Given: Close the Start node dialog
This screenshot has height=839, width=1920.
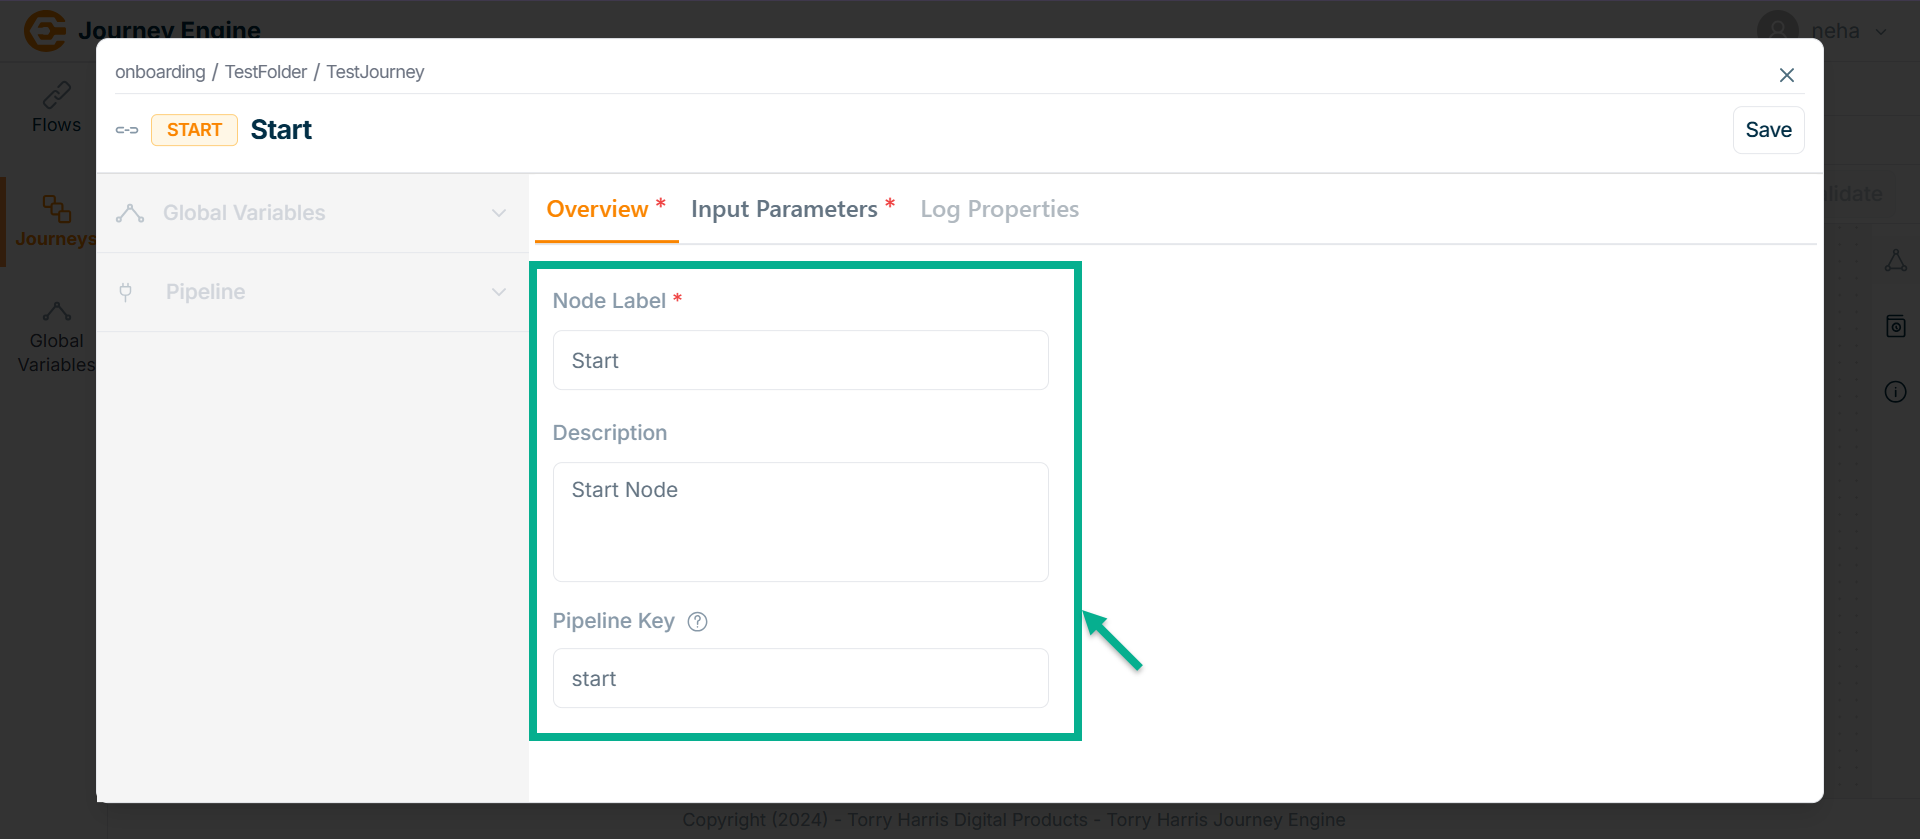Looking at the screenshot, I should [x=1787, y=75].
